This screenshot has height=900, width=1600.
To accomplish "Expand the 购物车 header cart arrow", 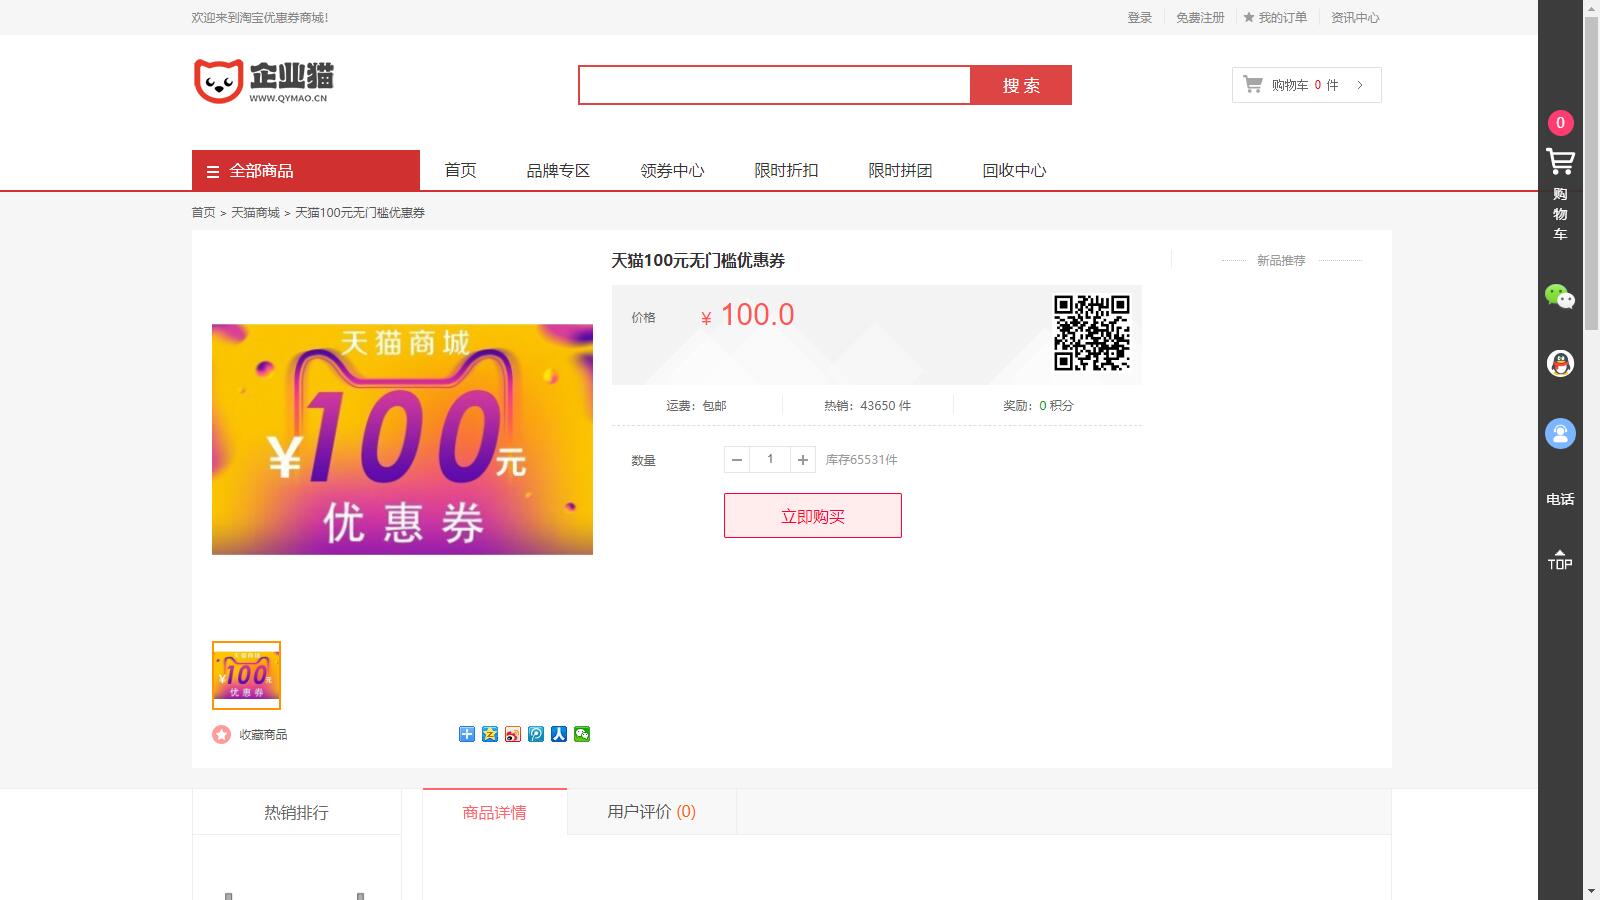I will (1360, 85).
